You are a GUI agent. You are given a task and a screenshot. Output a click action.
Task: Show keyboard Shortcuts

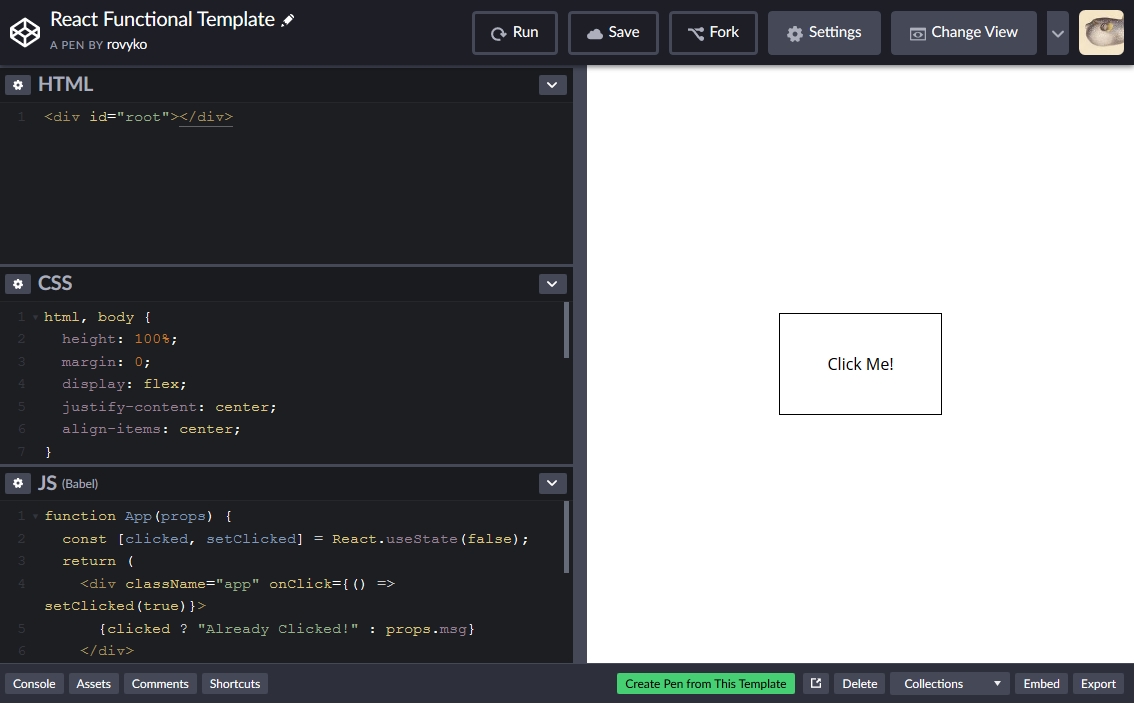234,683
